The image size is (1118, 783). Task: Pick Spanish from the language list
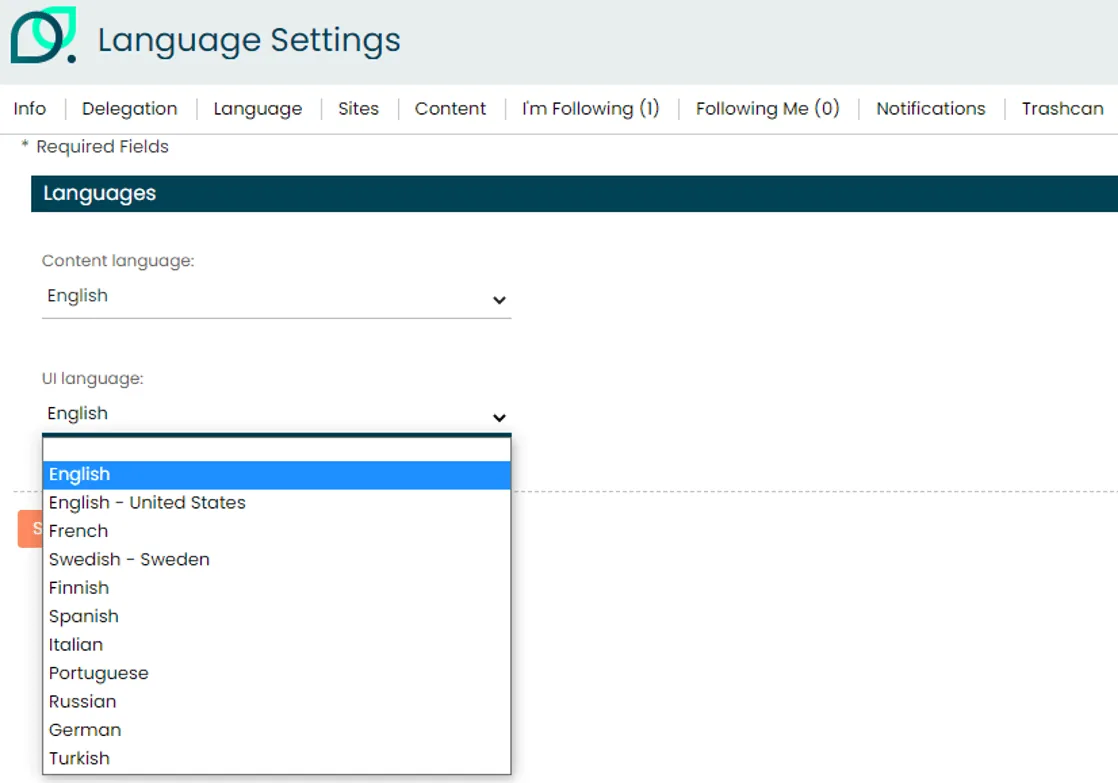[x=277, y=617]
